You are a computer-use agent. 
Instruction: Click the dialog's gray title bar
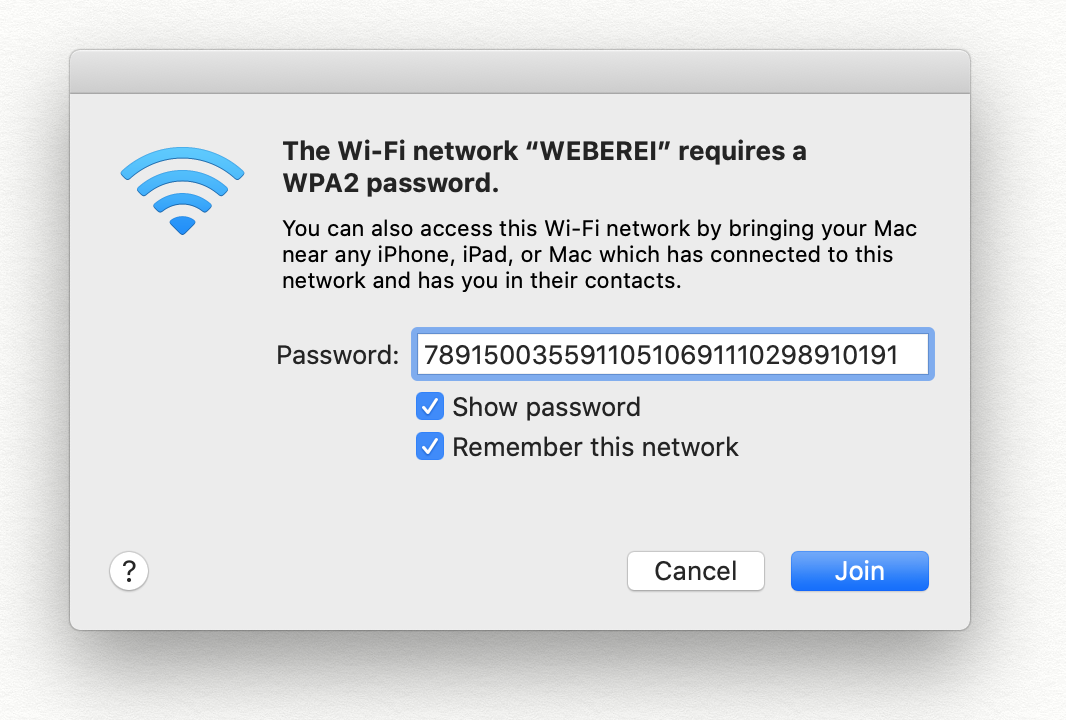(520, 71)
